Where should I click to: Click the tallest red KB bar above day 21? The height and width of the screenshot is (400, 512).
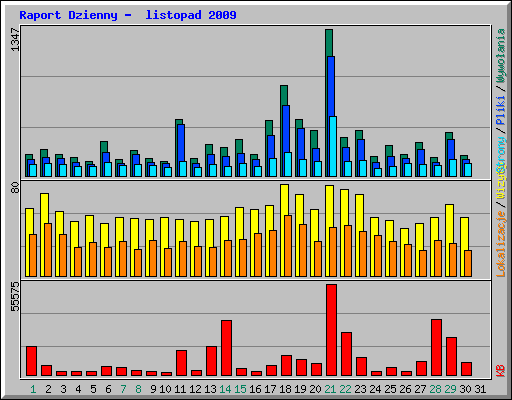[331, 330]
